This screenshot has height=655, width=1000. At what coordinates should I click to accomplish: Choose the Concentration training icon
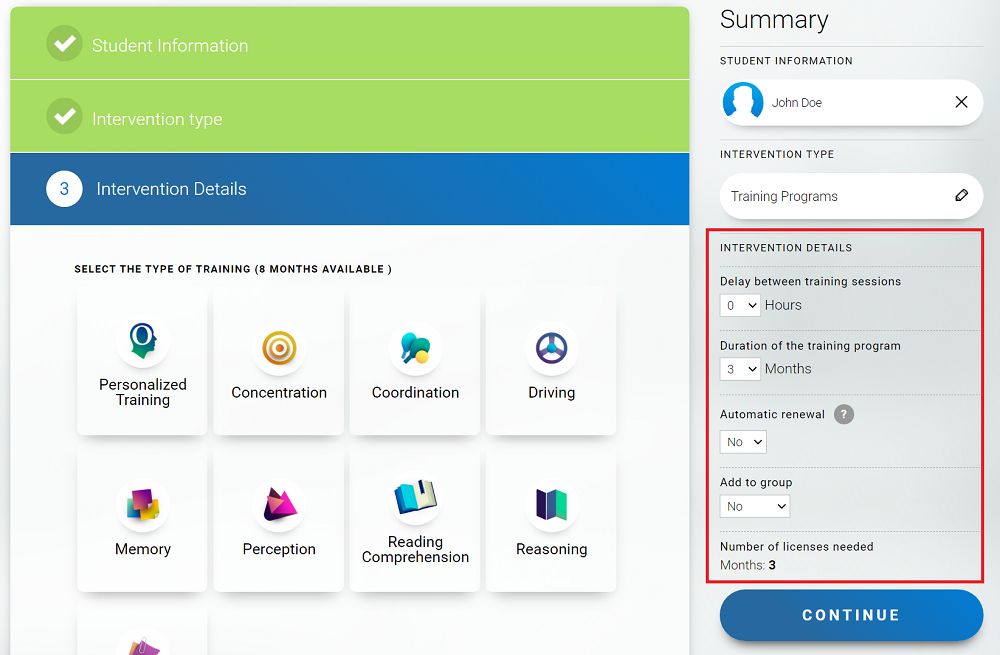click(x=279, y=348)
